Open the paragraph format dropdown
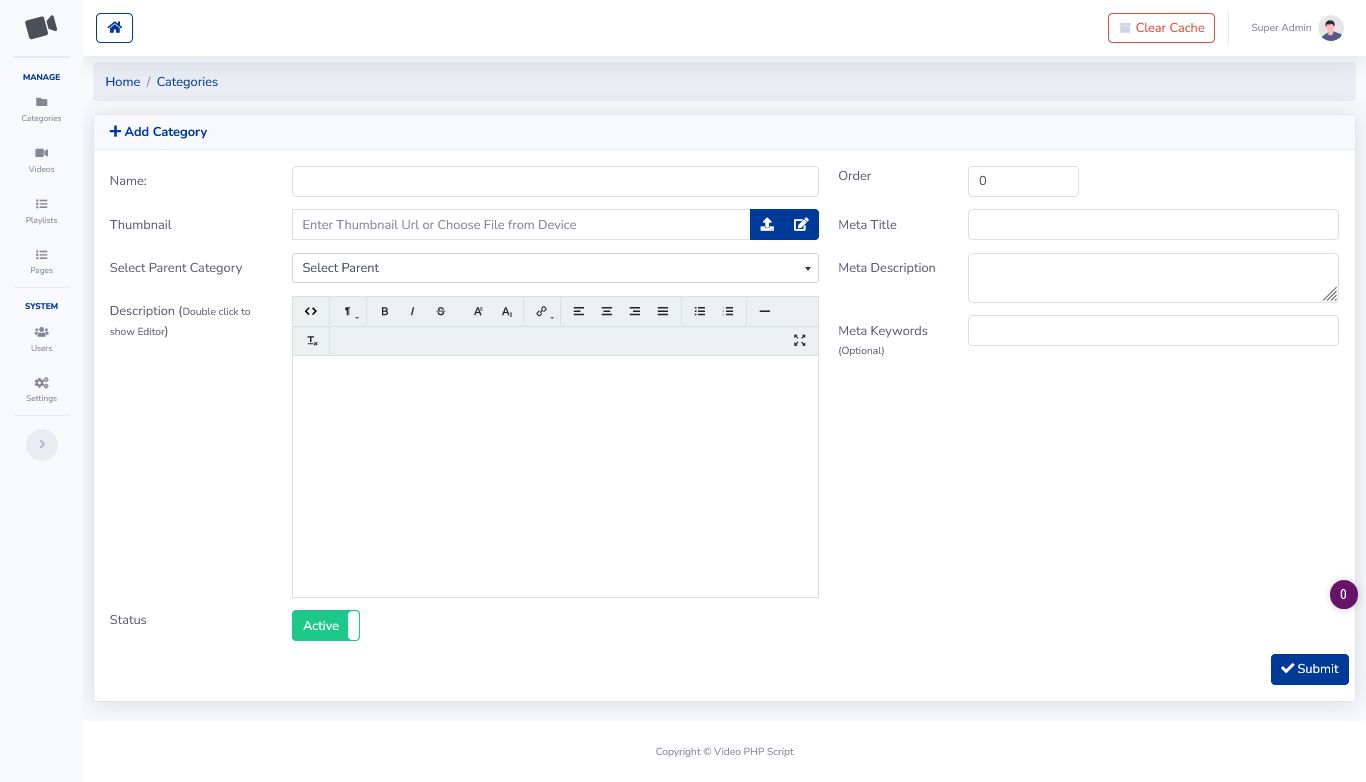Screen dimensions: 1366x782 click(348, 312)
